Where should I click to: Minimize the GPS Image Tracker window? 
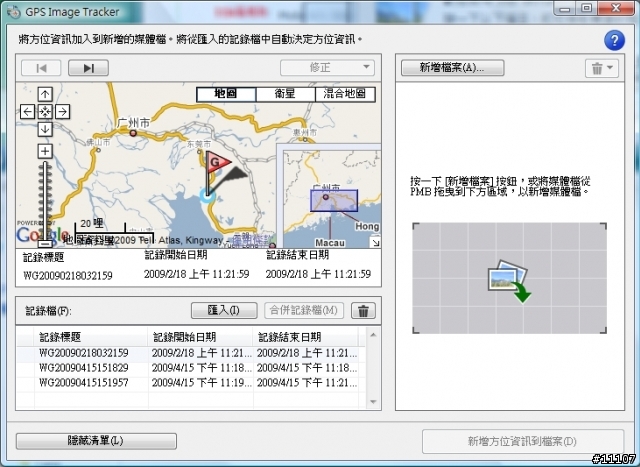565,9
